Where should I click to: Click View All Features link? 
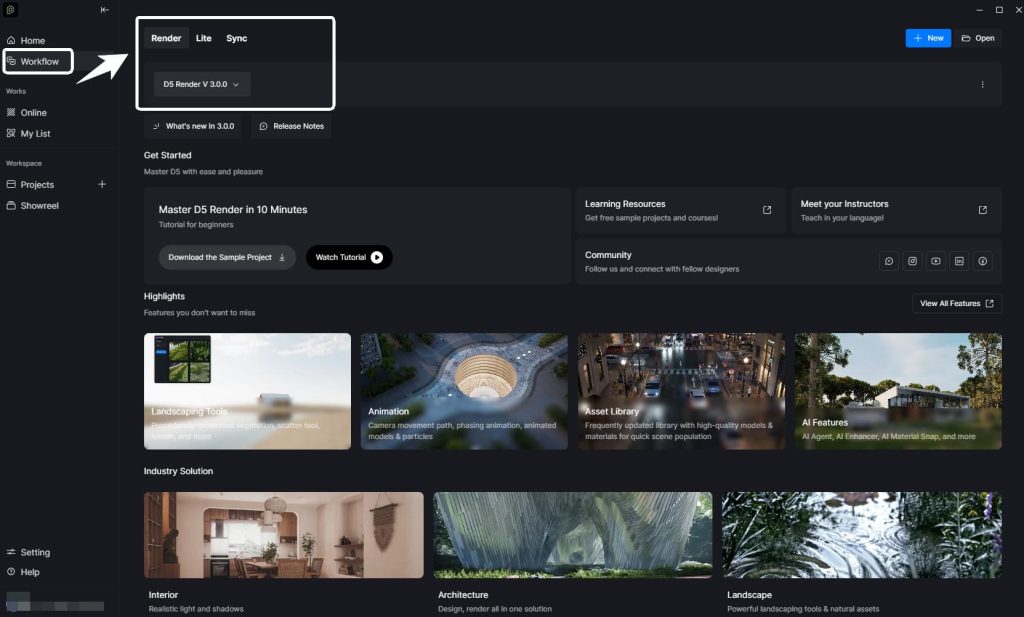click(957, 304)
